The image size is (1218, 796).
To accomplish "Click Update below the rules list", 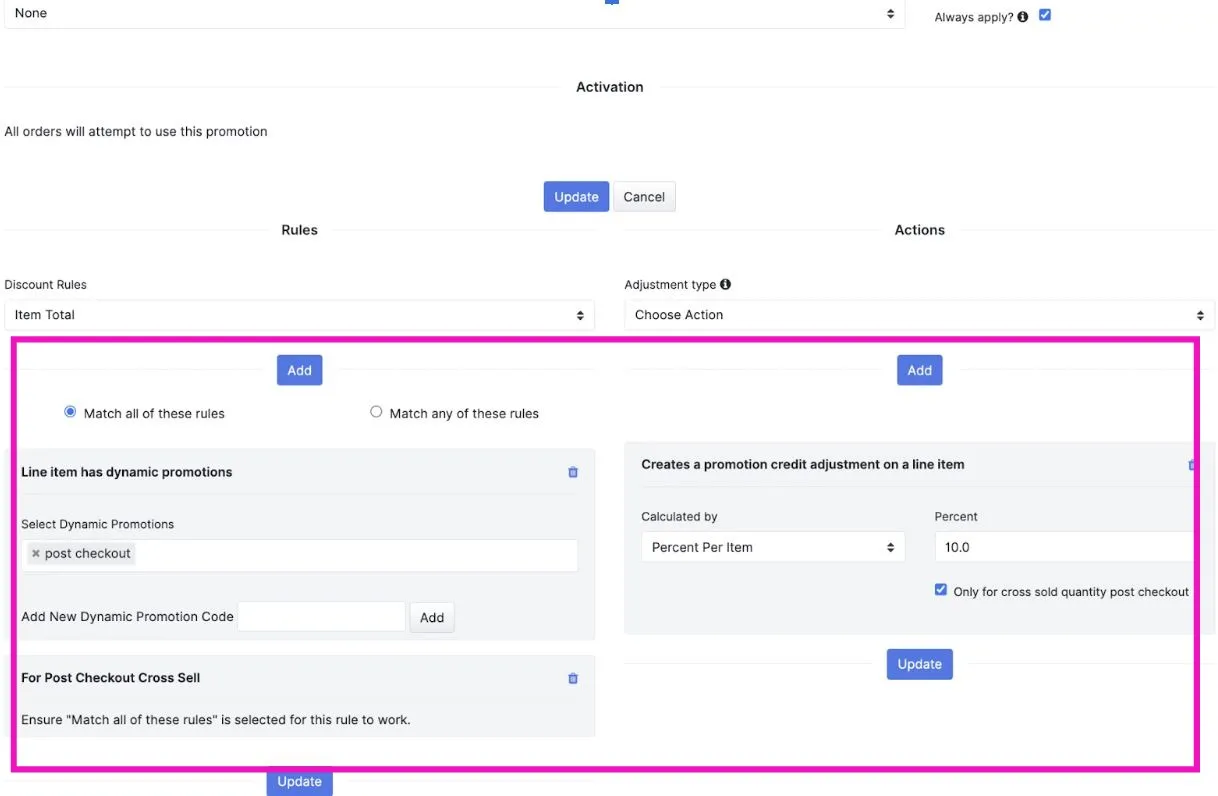I will [x=300, y=782].
